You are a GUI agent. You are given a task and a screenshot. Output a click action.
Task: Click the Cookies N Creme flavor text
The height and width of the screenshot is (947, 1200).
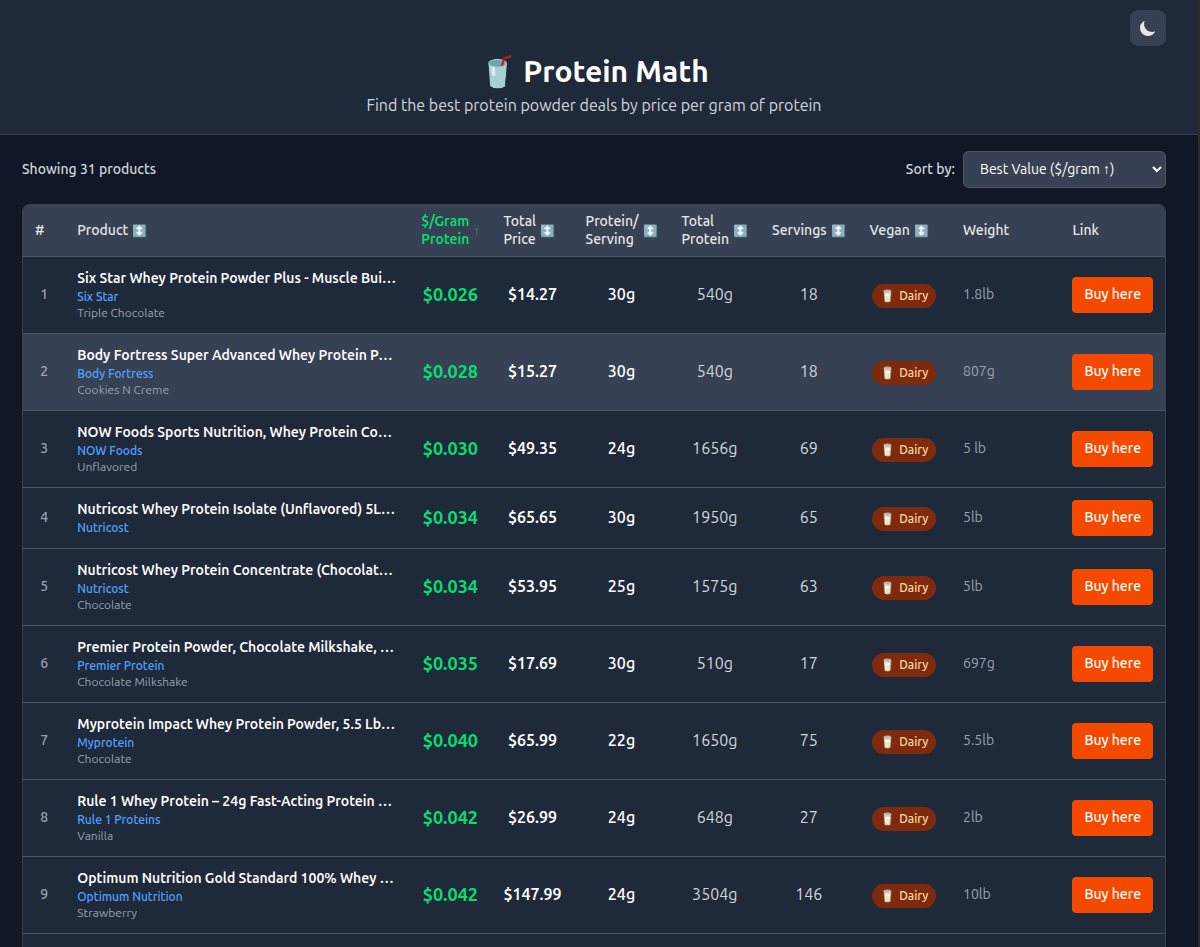(123, 390)
